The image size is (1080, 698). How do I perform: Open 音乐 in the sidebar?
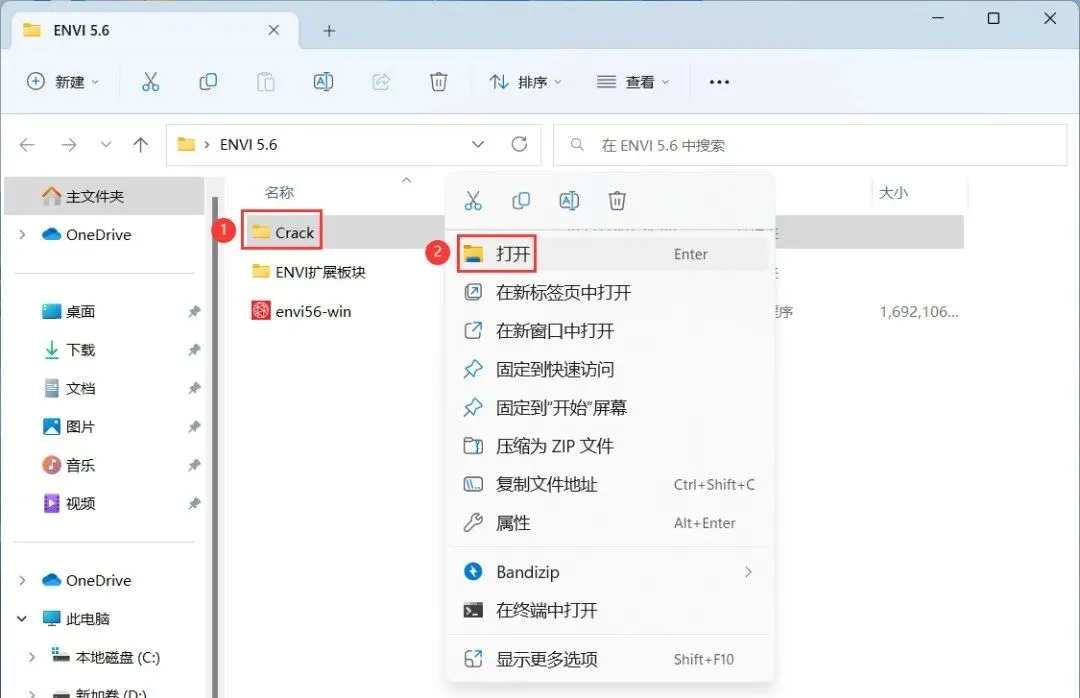[x=68, y=465]
